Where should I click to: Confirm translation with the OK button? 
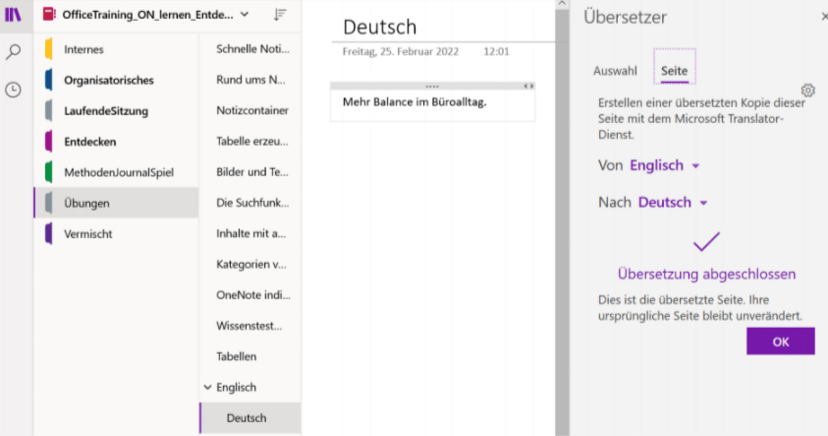point(780,342)
